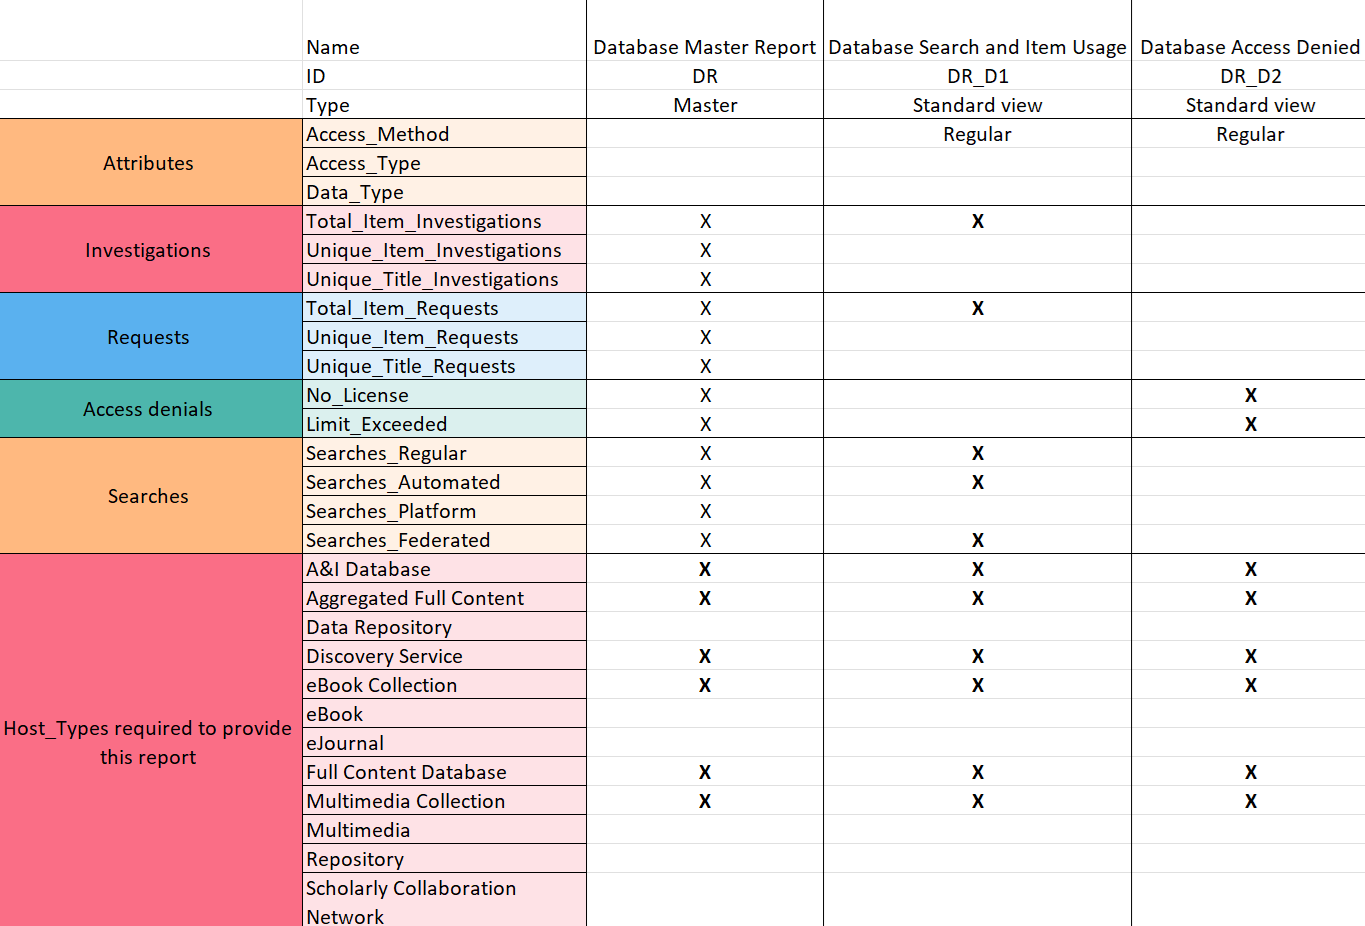Viewport: 1365px width, 926px height.
Task: Click the Data Repository cell
Action: [444, 627]
